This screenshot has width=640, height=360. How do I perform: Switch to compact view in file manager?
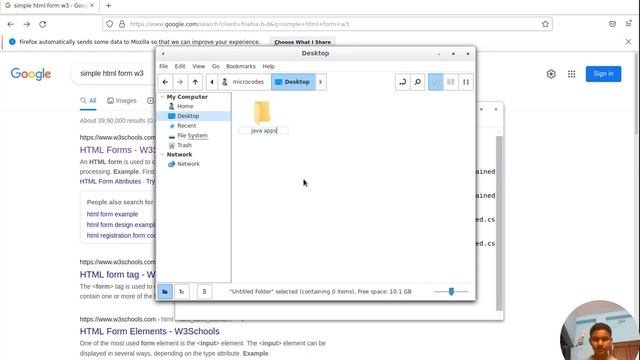(x=466, y=82)
